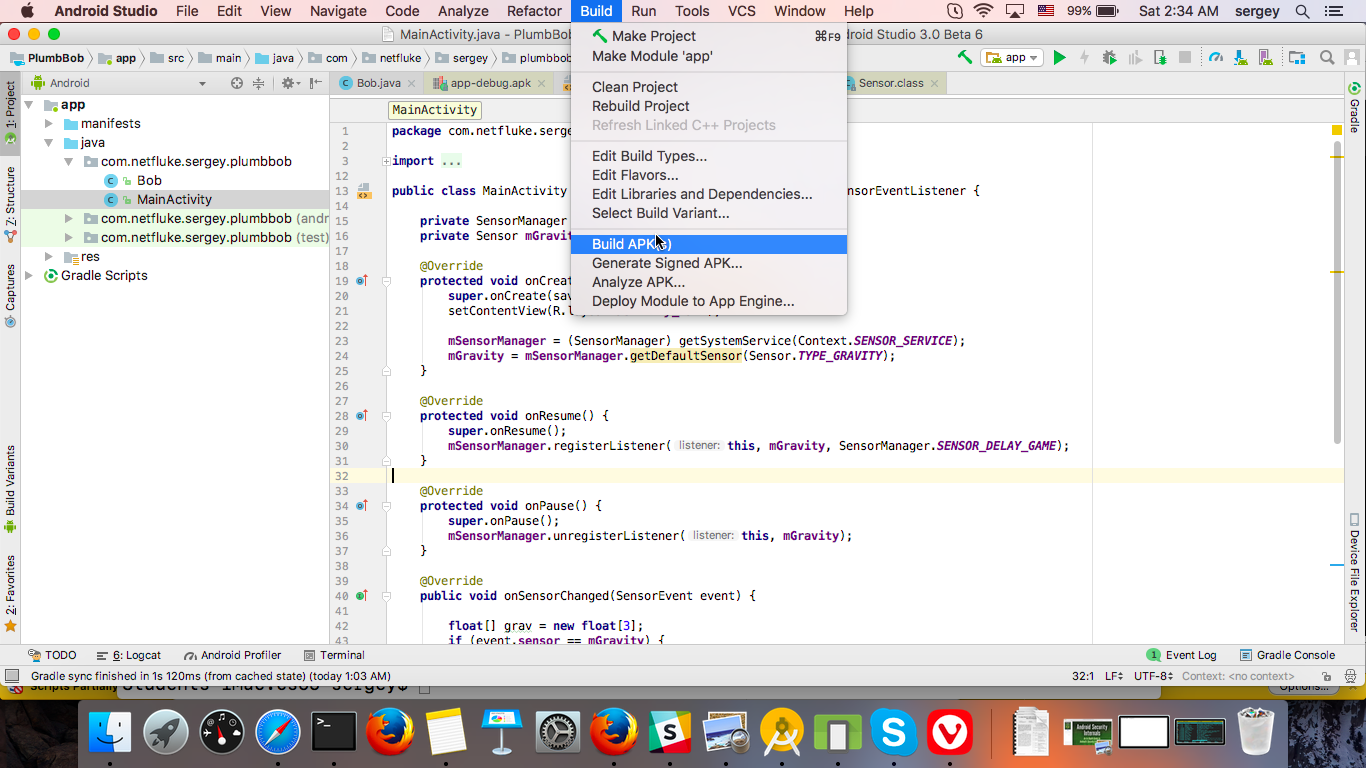
Task: Choose Clean Project in the Build menu
Action: click(x=709, y=87)
